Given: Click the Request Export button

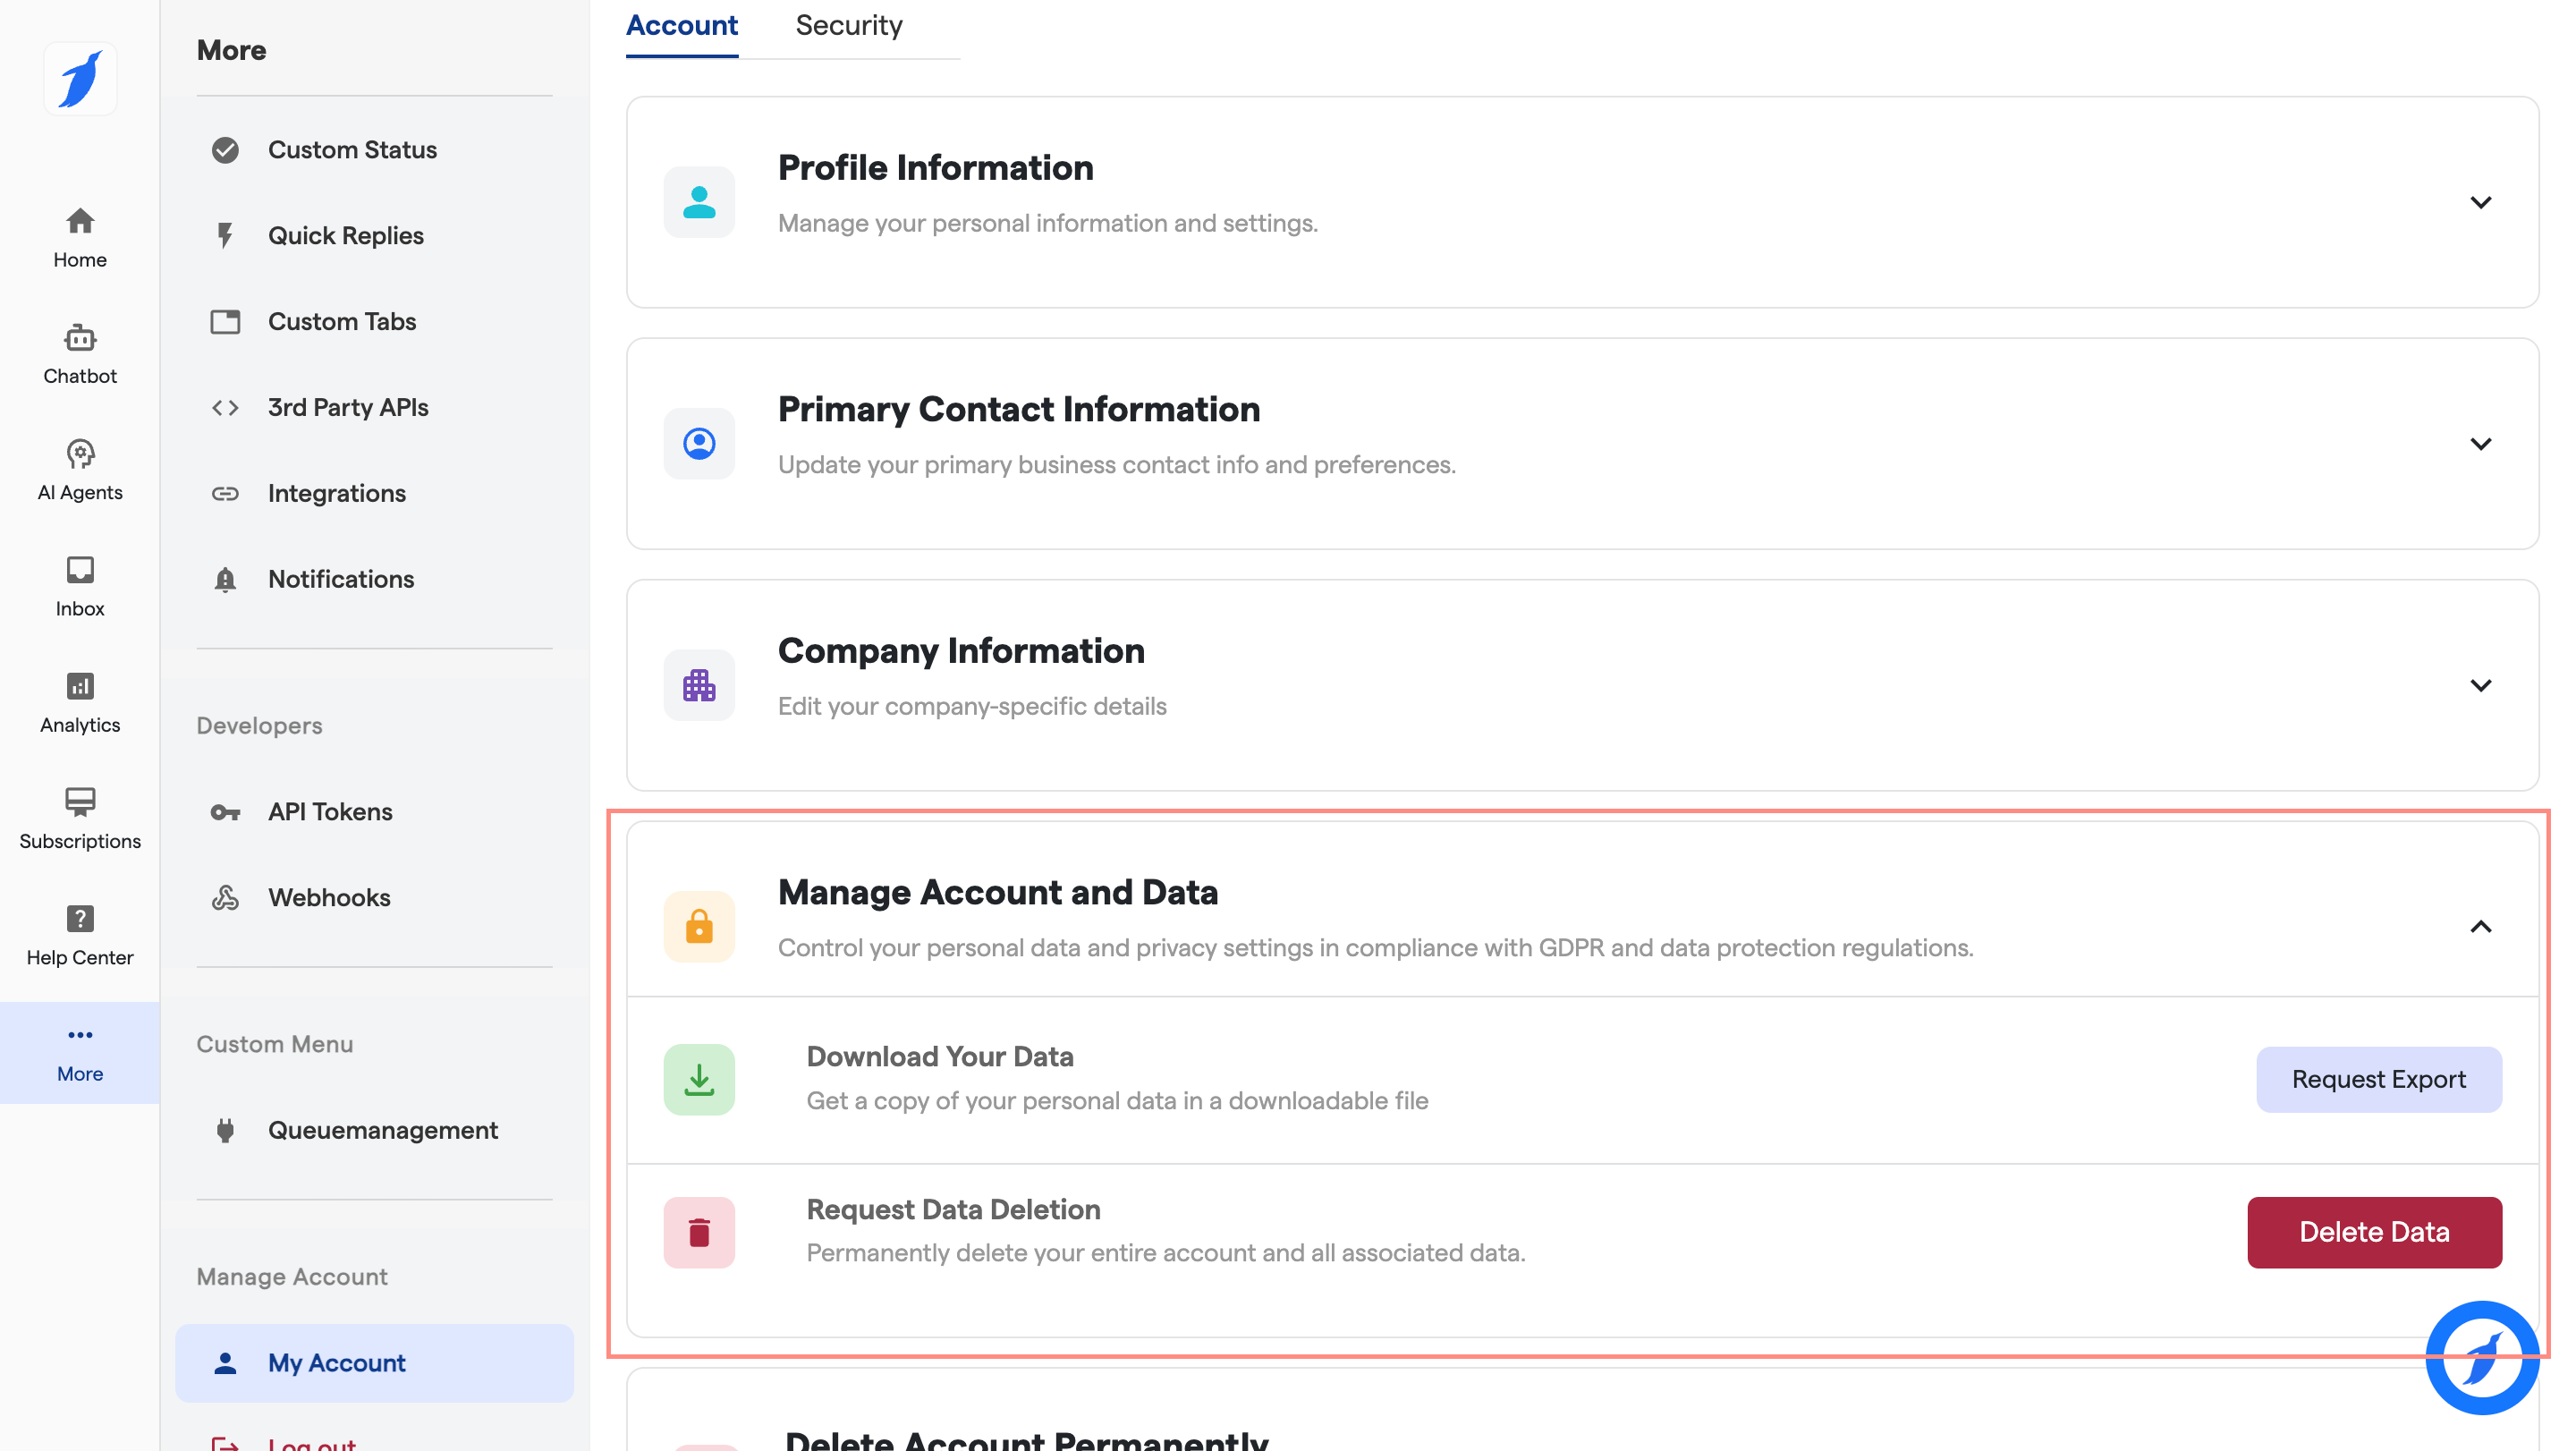Looking at the screenshot, I should (2378, 1079).
